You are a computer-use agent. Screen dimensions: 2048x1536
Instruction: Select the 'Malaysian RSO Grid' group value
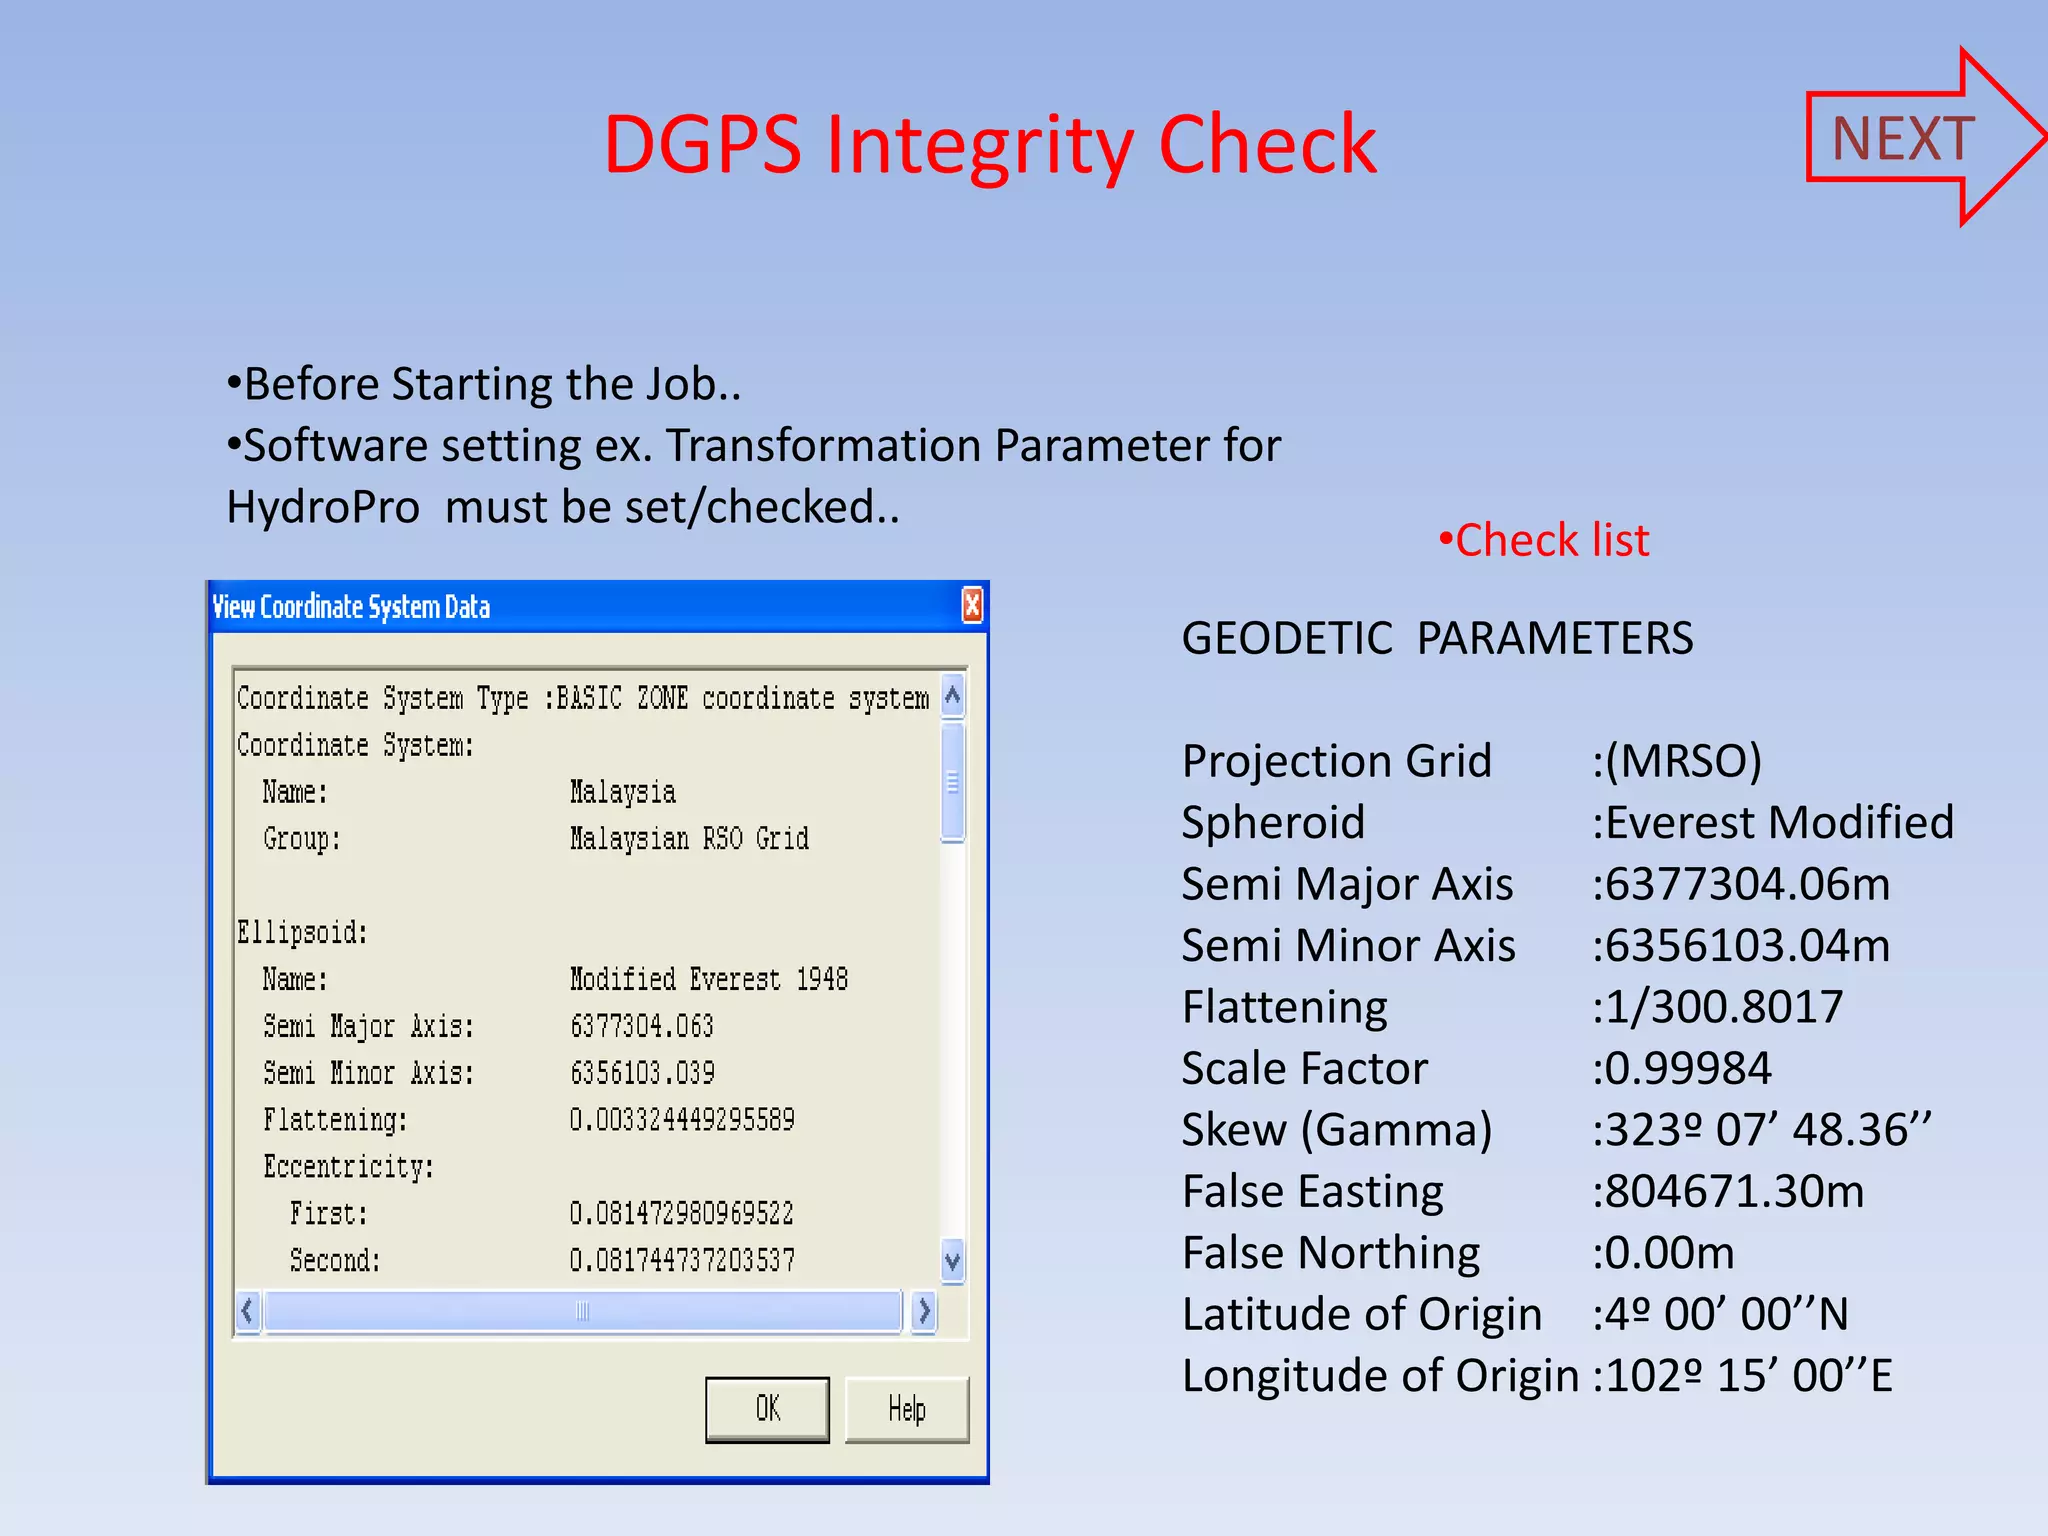click(689, 838)
